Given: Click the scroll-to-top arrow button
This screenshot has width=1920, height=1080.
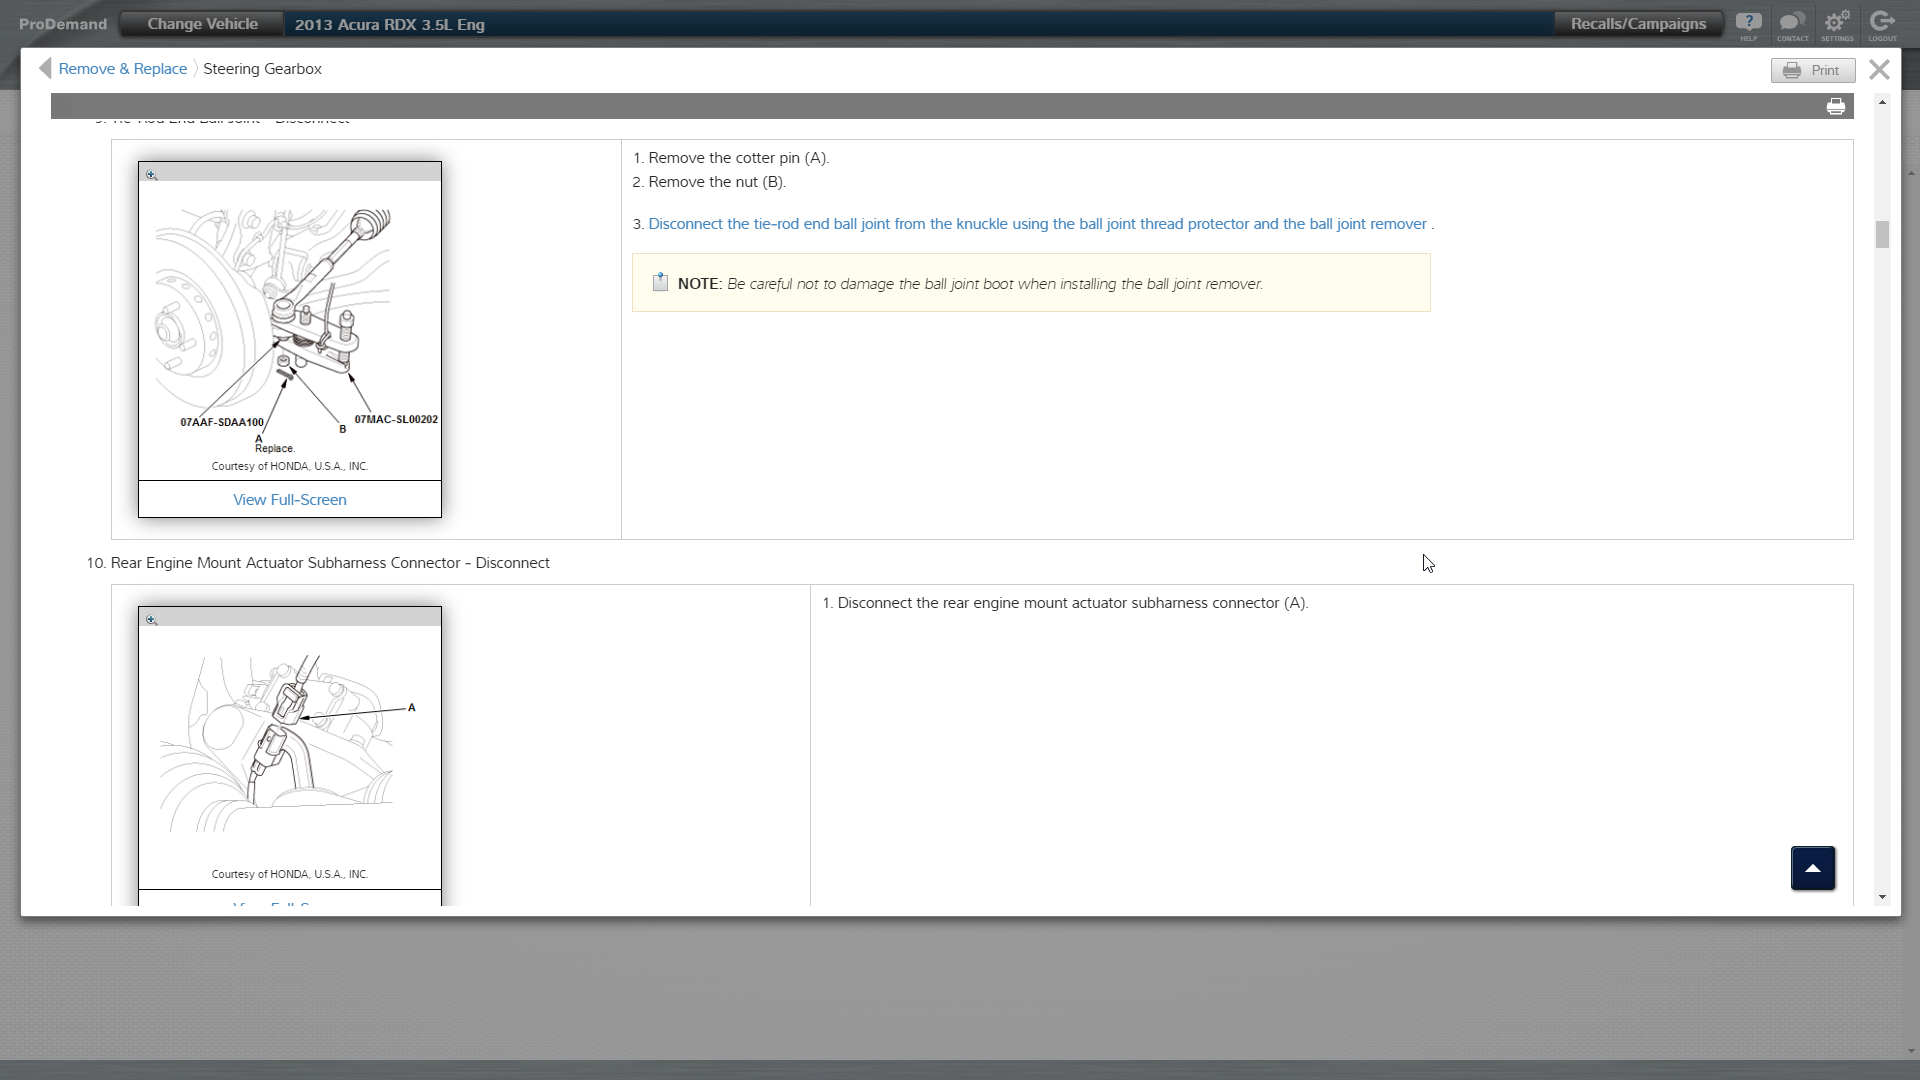Looking at the screenshot, I should click(x=1812, y=868).
